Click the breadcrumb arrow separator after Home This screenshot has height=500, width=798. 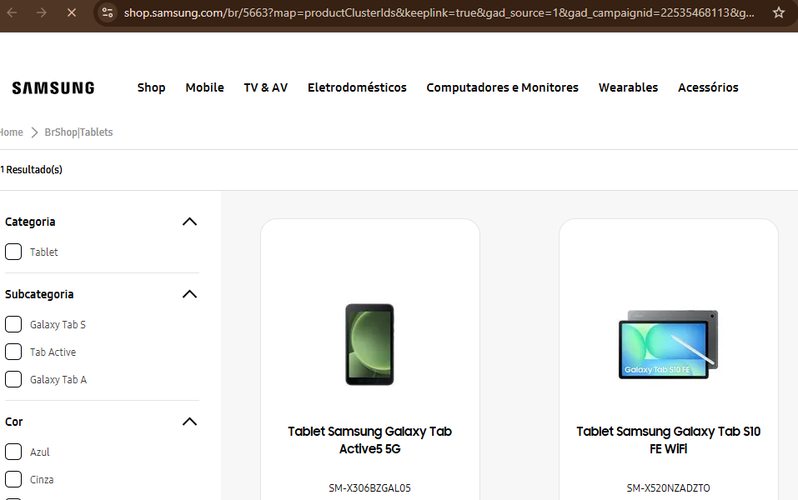coord(34,132)
